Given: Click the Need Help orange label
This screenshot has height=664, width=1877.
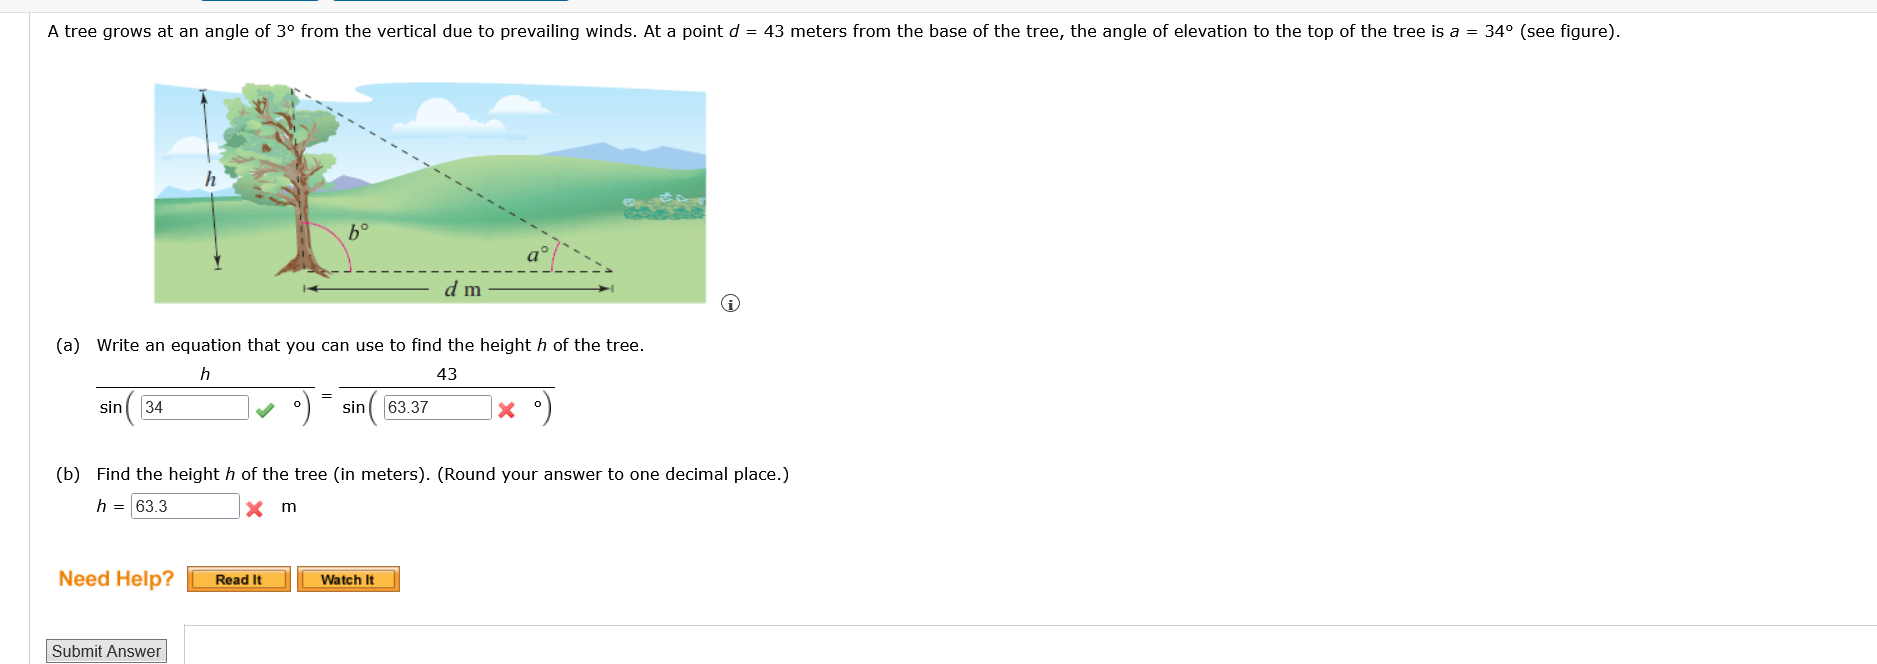Looking at the screenshot, I should tap(115, 578).
